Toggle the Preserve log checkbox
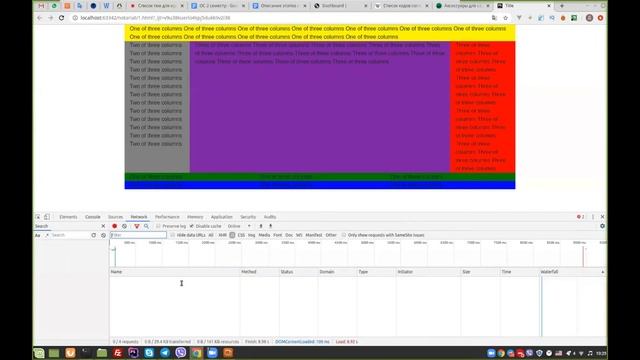This screenshot has height=360, width=640. (158, 226)
